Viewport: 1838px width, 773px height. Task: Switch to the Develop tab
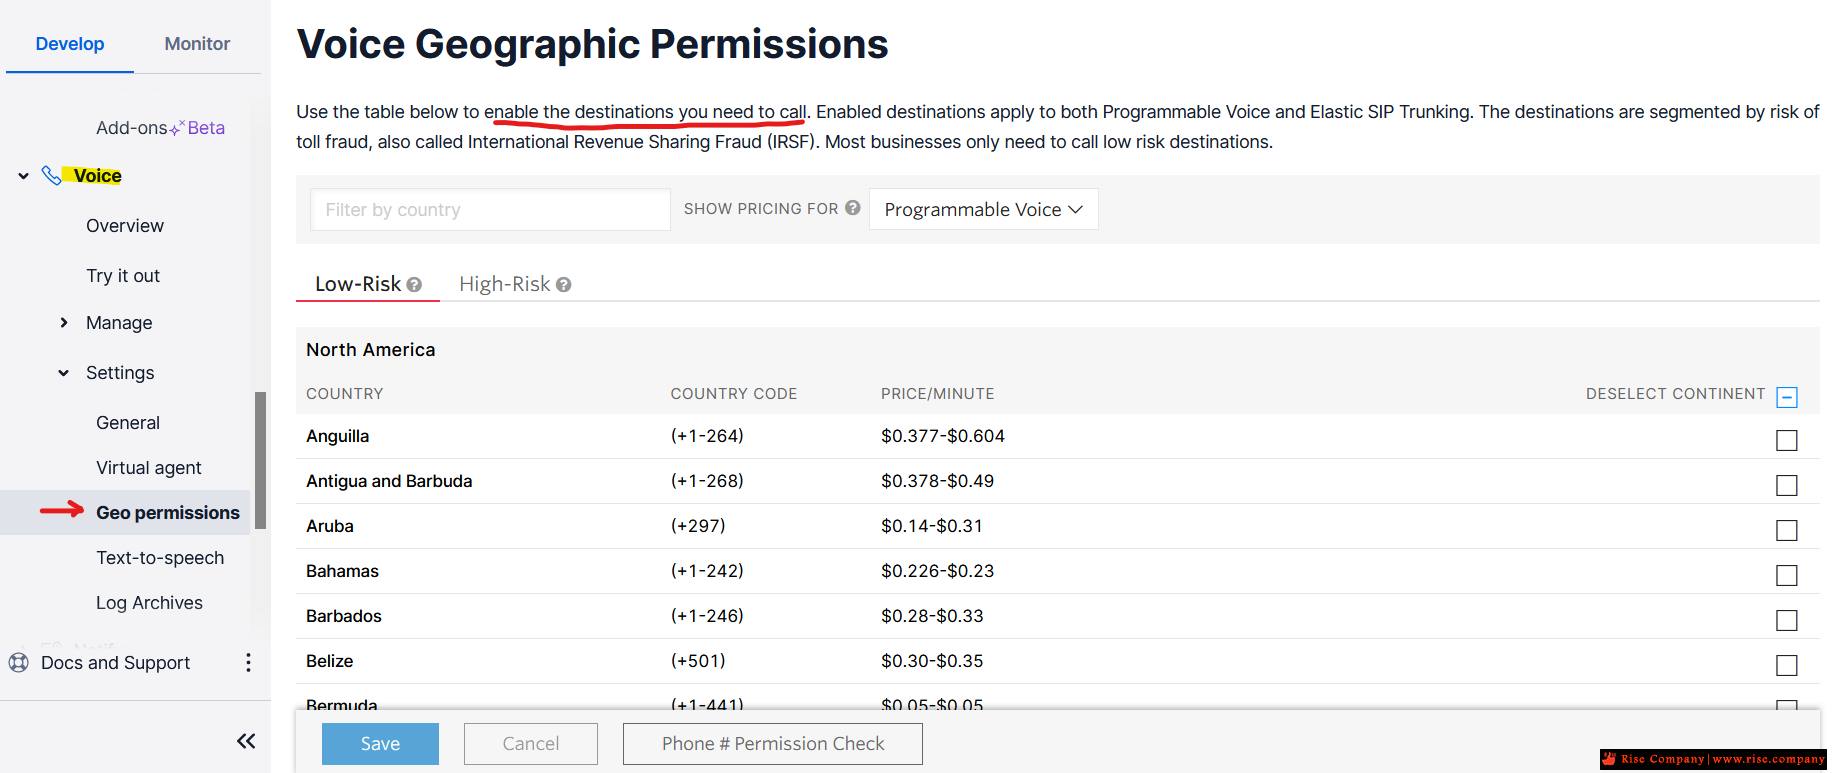pos(70,44)
